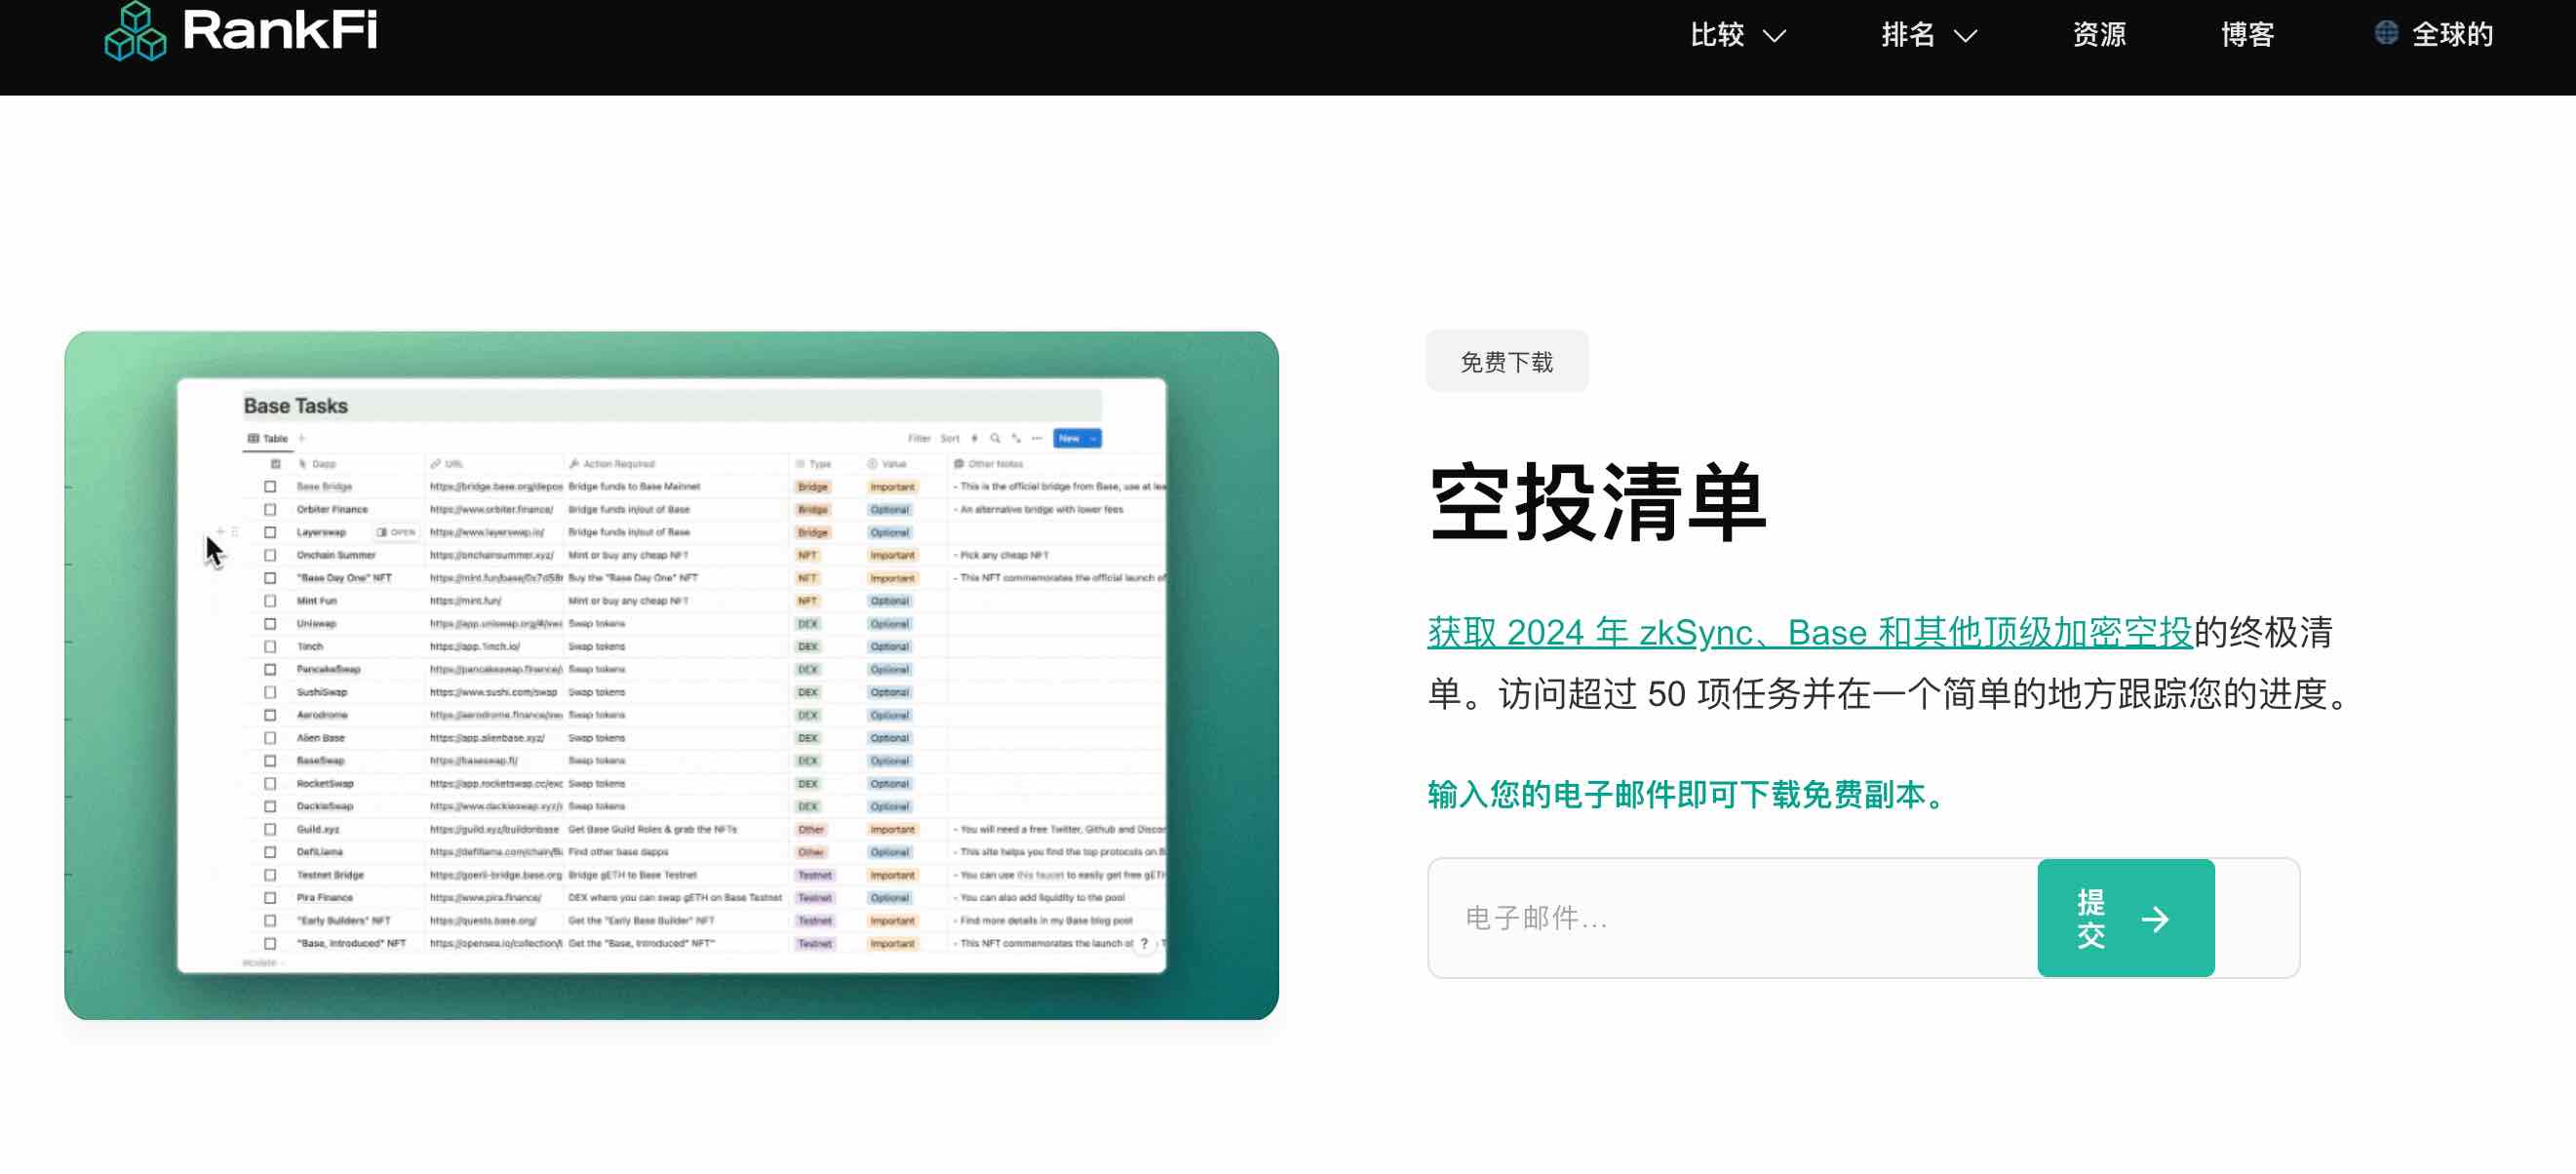Open the zkSync, Base 加密空投 hyperlink
This screenshot has width=2576, height=1174.
(1808, 632)
